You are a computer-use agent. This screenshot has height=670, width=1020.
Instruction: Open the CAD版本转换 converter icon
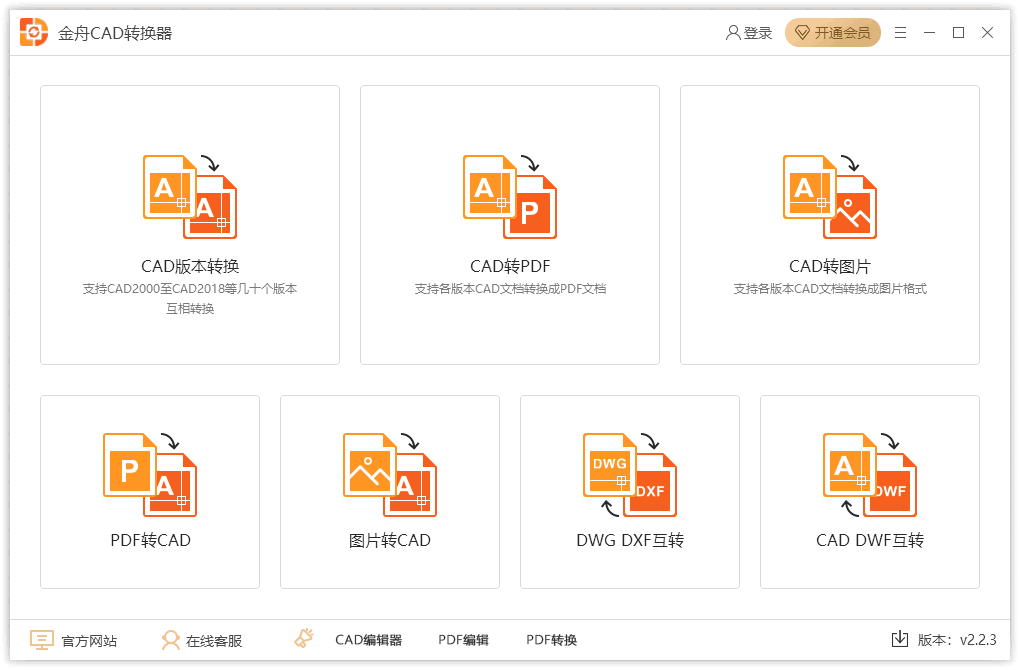pos(190,196)
